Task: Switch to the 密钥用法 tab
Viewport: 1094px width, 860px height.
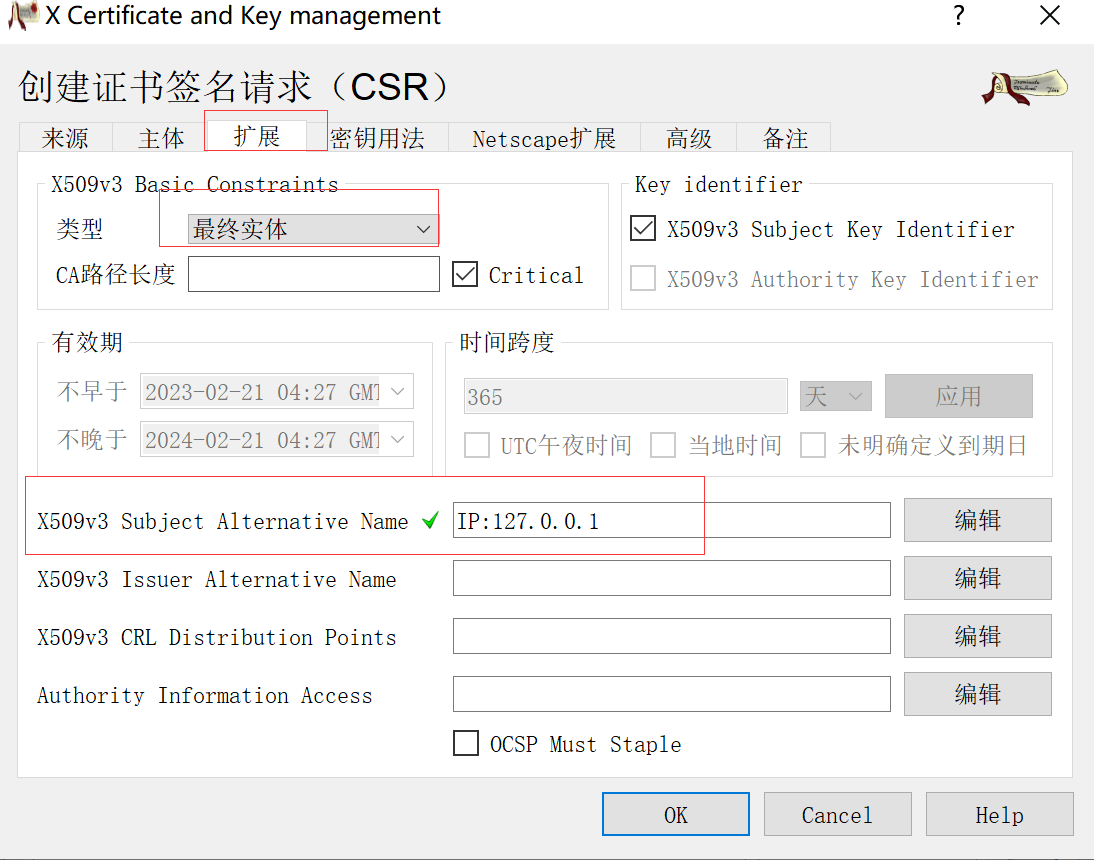Action: tap(381, 138)
